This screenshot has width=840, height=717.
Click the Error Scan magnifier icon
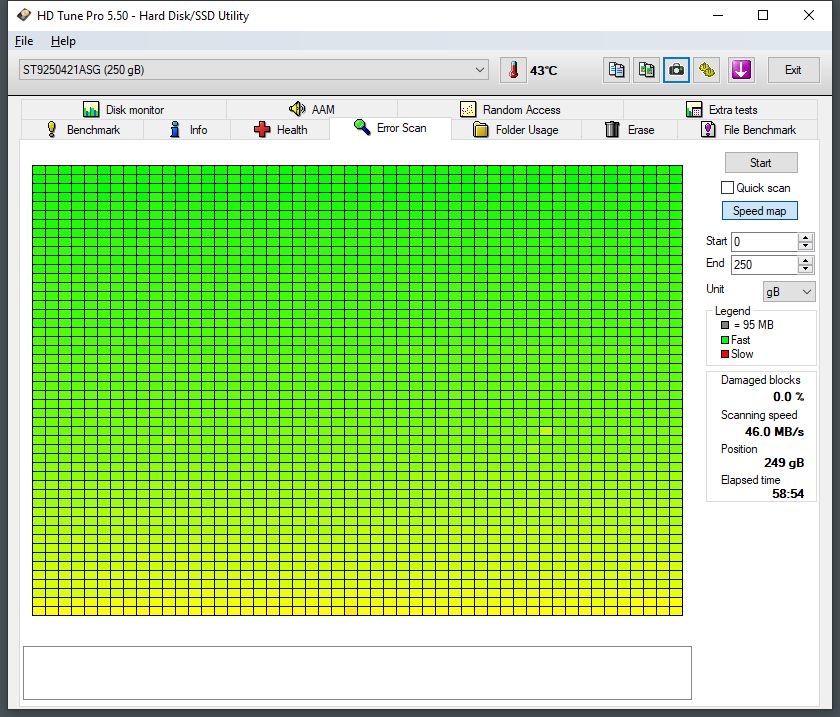pos(362,127)
